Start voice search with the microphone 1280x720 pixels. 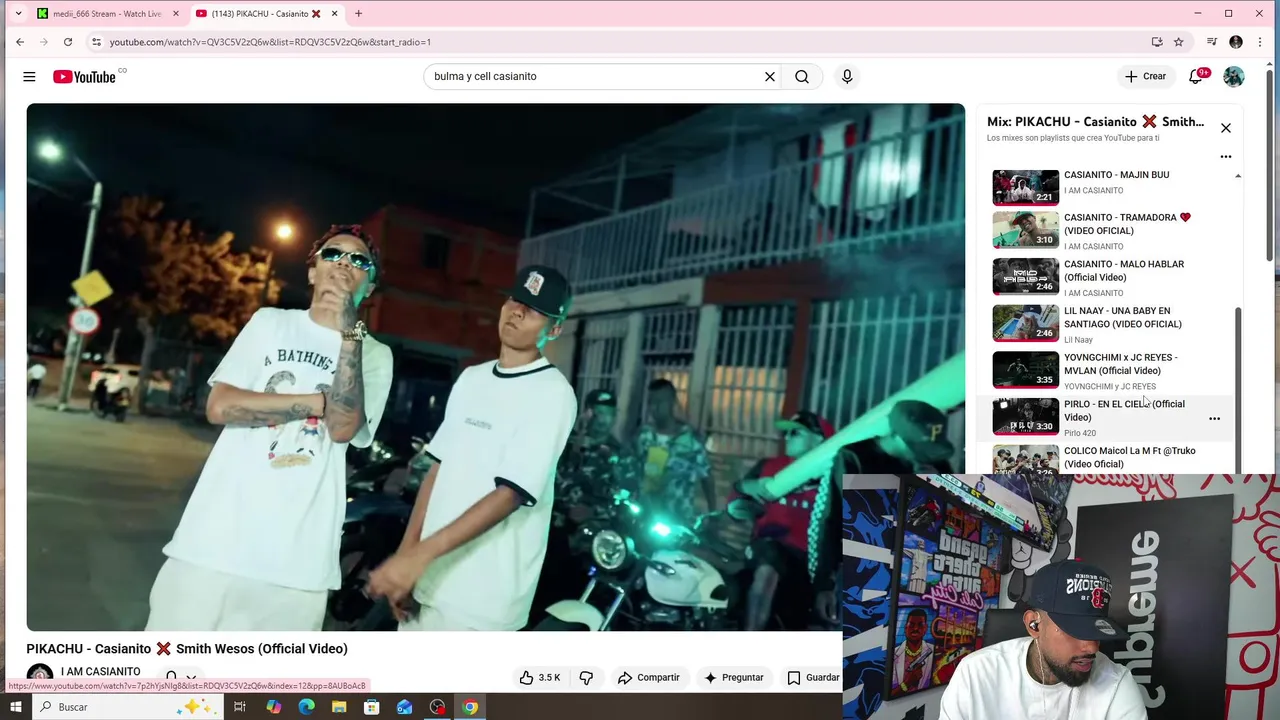click(x=847, y=76)
